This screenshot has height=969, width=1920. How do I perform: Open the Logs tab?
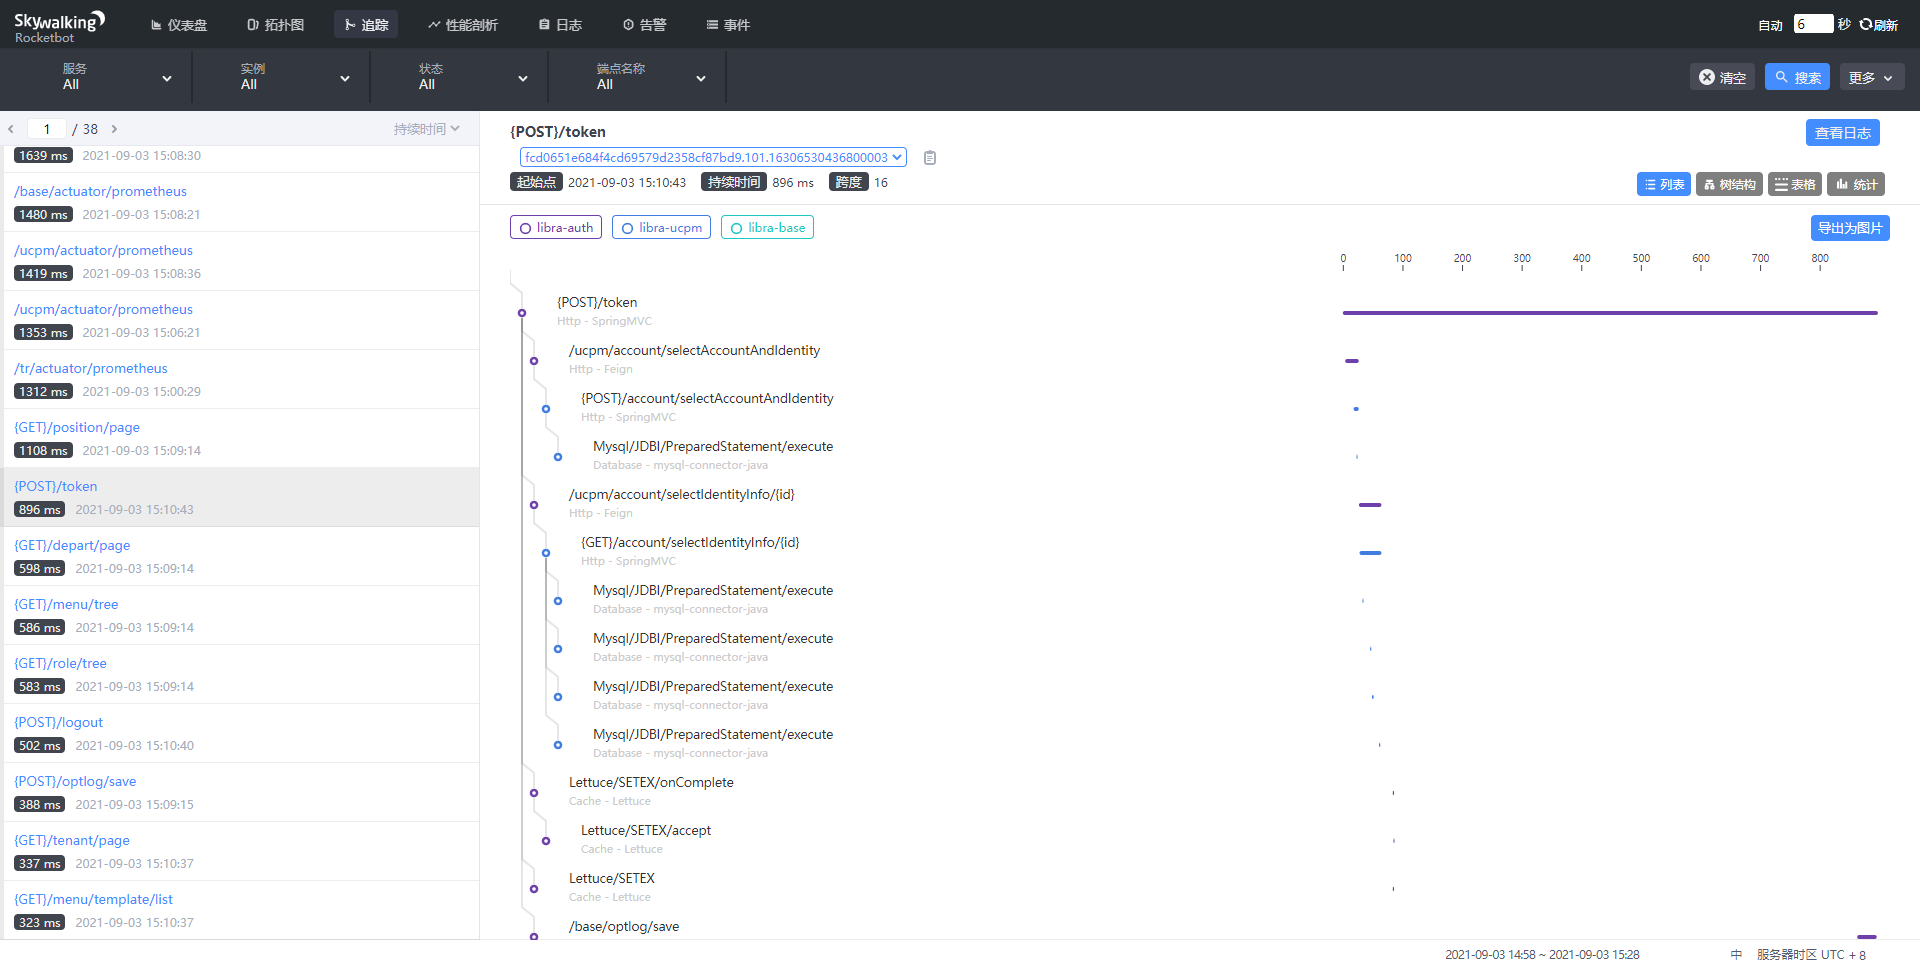coord(561,25)
